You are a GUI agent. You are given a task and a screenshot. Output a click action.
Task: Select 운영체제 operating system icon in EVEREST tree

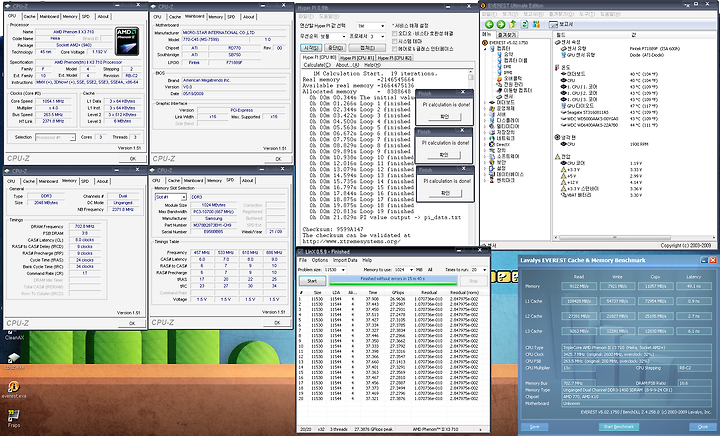pyautogui.click(x=492, y=108)
